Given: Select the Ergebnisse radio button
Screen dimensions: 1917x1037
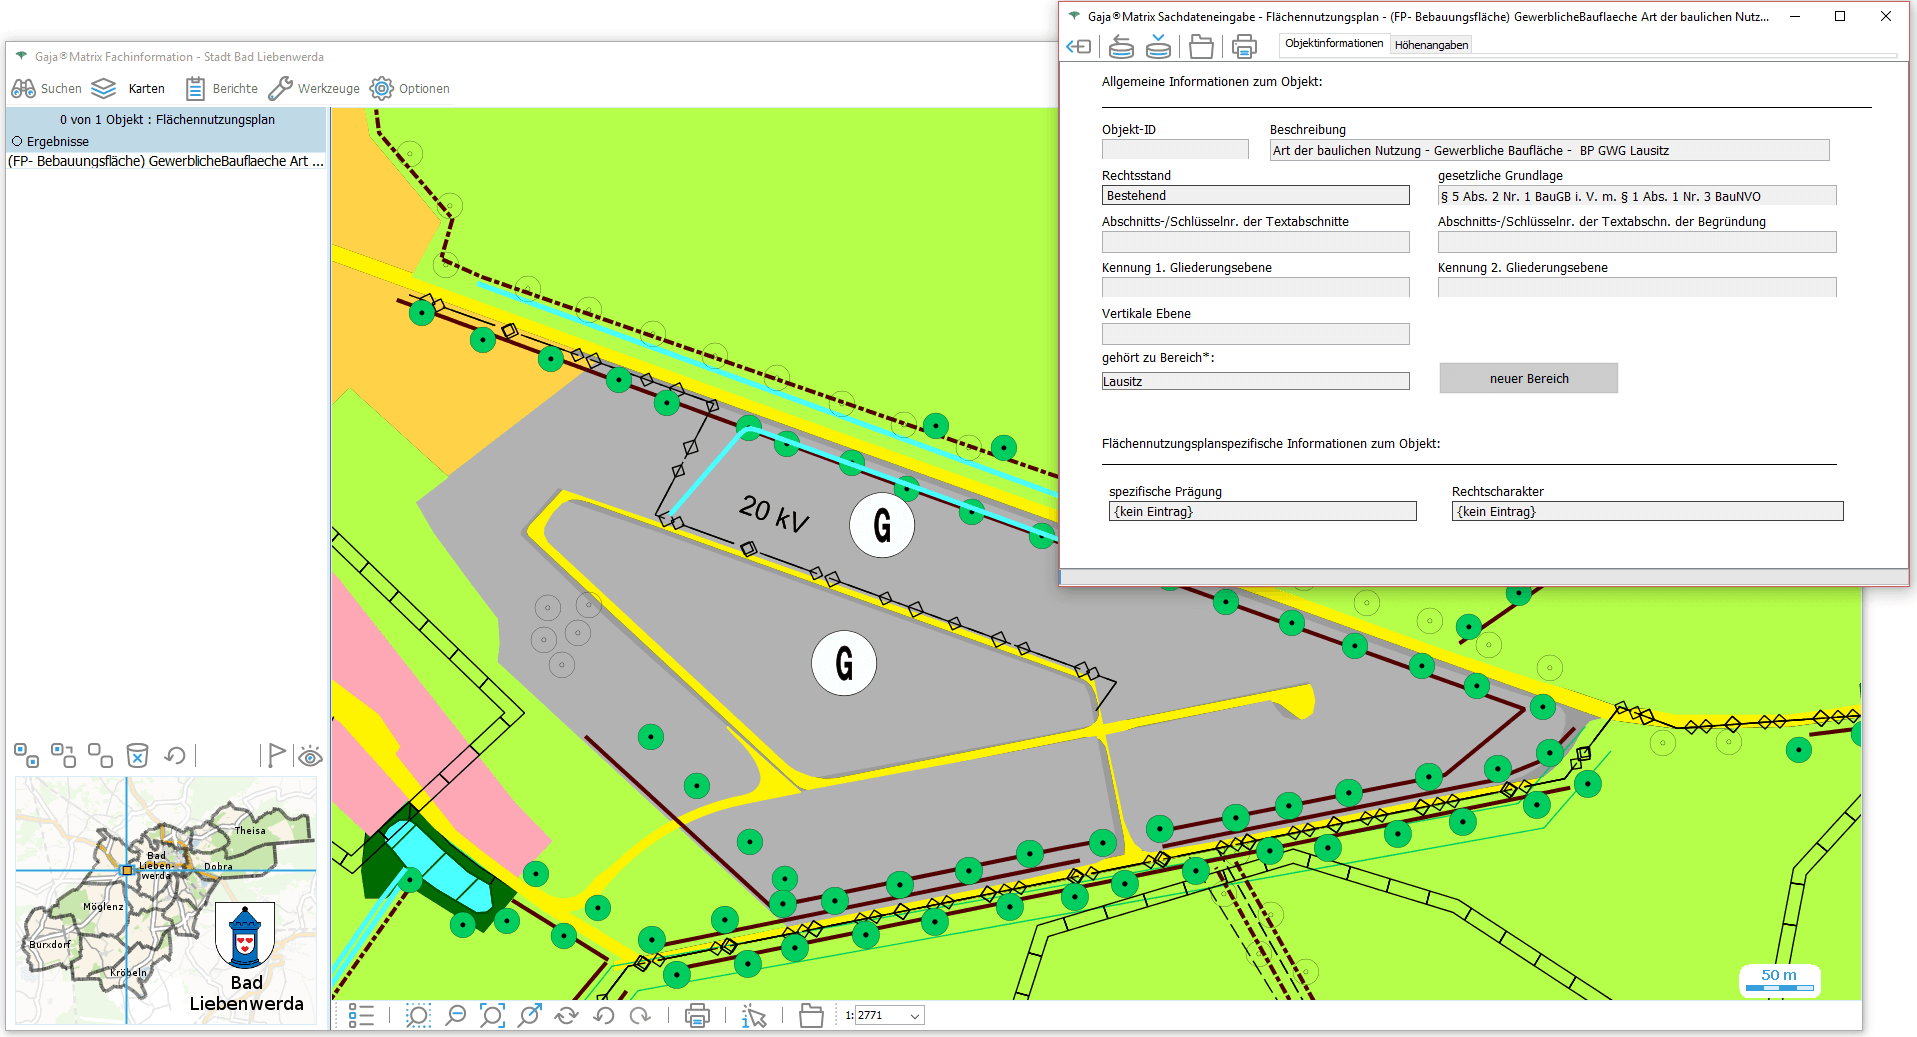Looking at the screenshot, I should click(x=17, y=142).
